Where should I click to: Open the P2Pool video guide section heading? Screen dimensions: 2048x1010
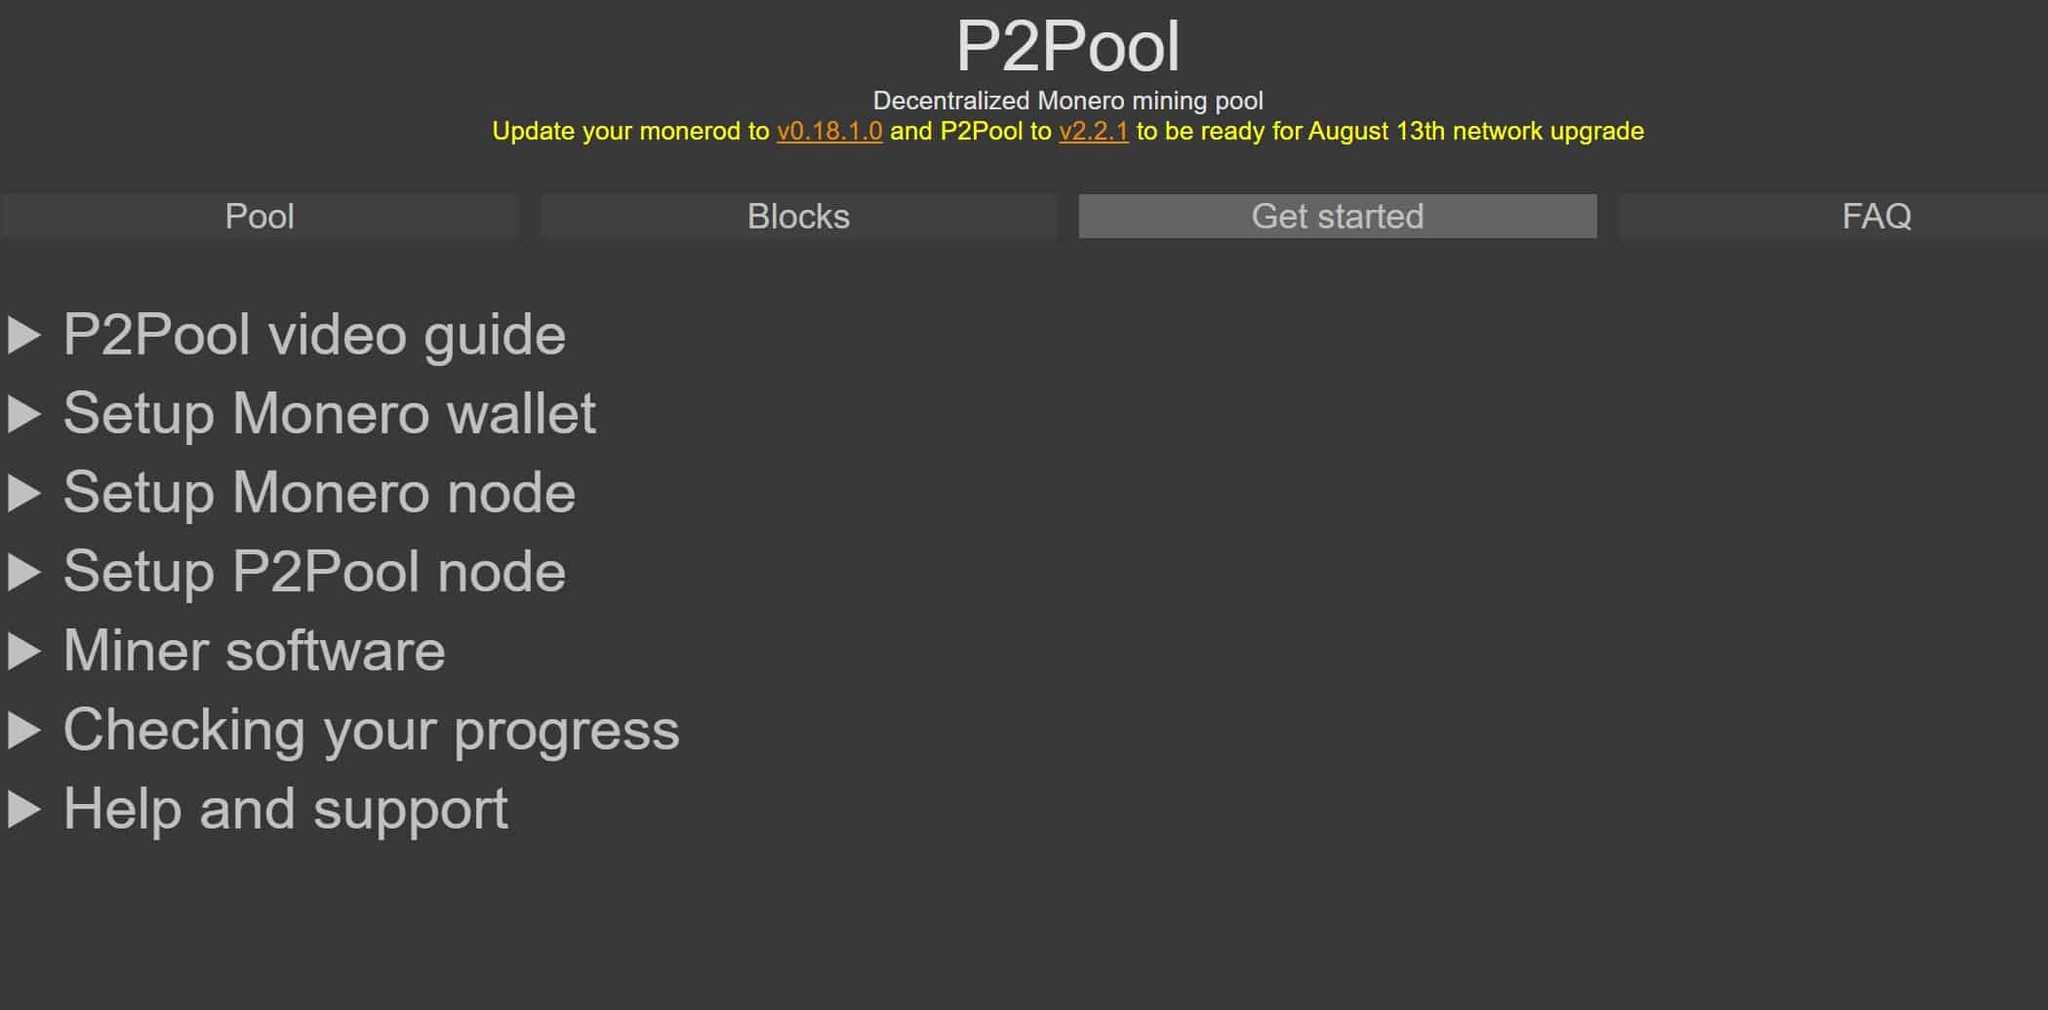(314, 335)
